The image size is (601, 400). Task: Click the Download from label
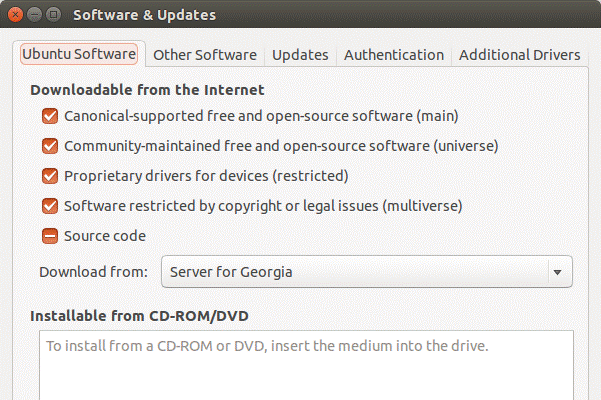[x=94, y=272]
